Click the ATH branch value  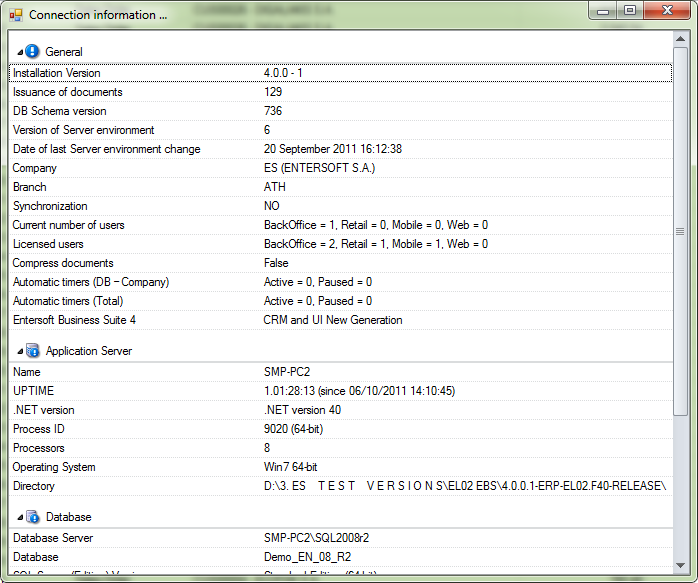pyautogui.click(x=275, y=187)
